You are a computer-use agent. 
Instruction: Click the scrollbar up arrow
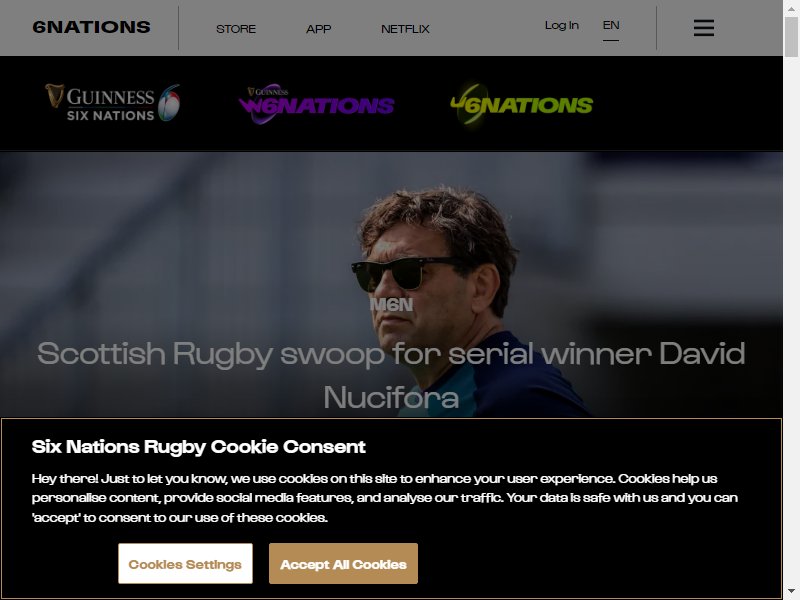click(x=791, y=8)
